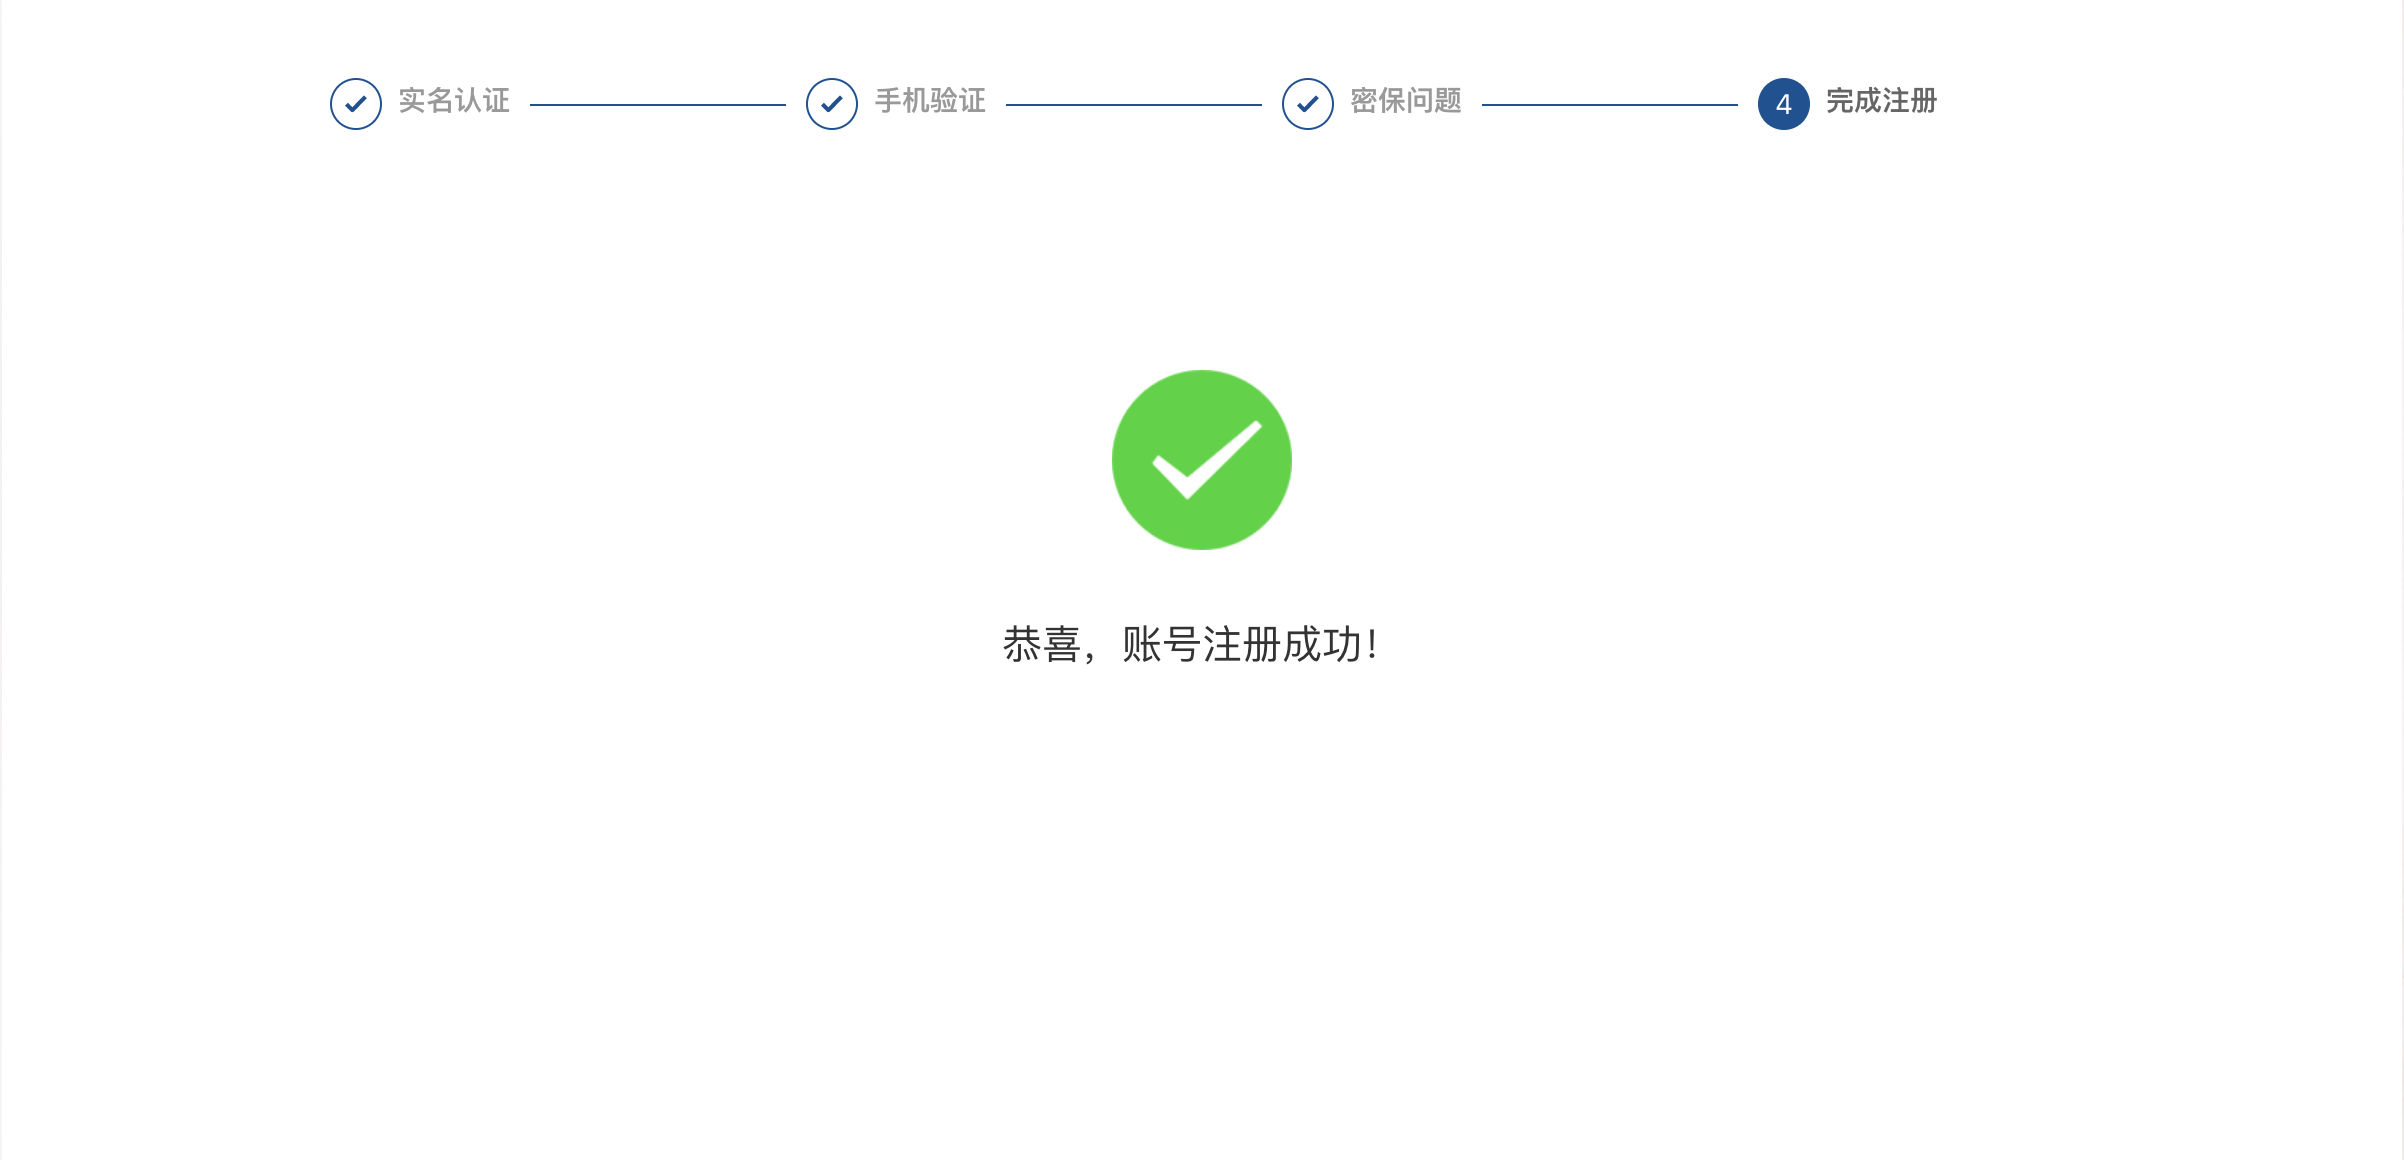
Task: Click the word 成功 in success message
Action: 1321,645
